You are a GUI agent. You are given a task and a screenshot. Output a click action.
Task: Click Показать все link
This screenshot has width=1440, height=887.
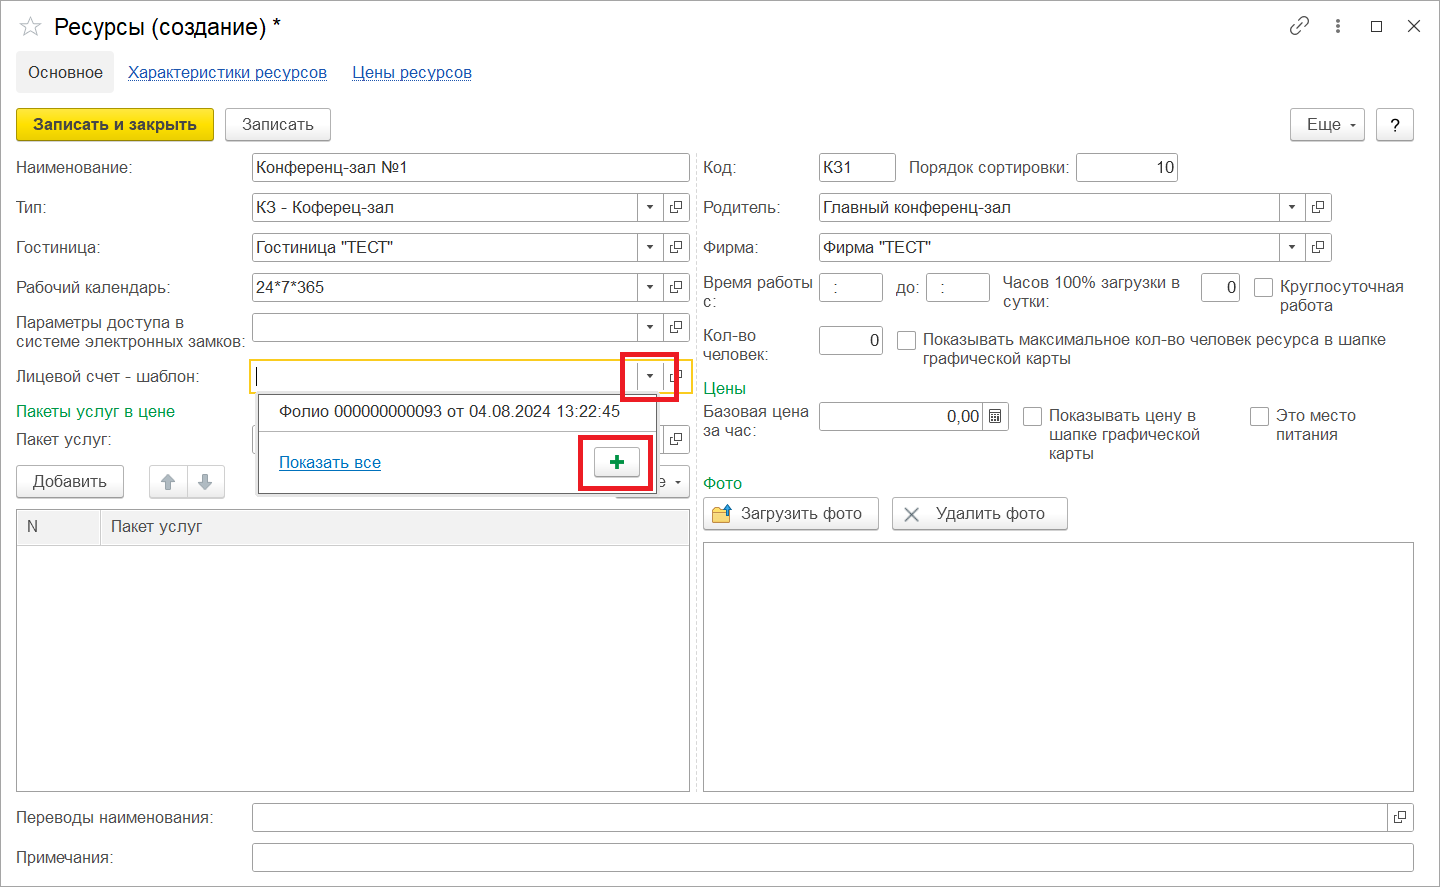(330, 462)
